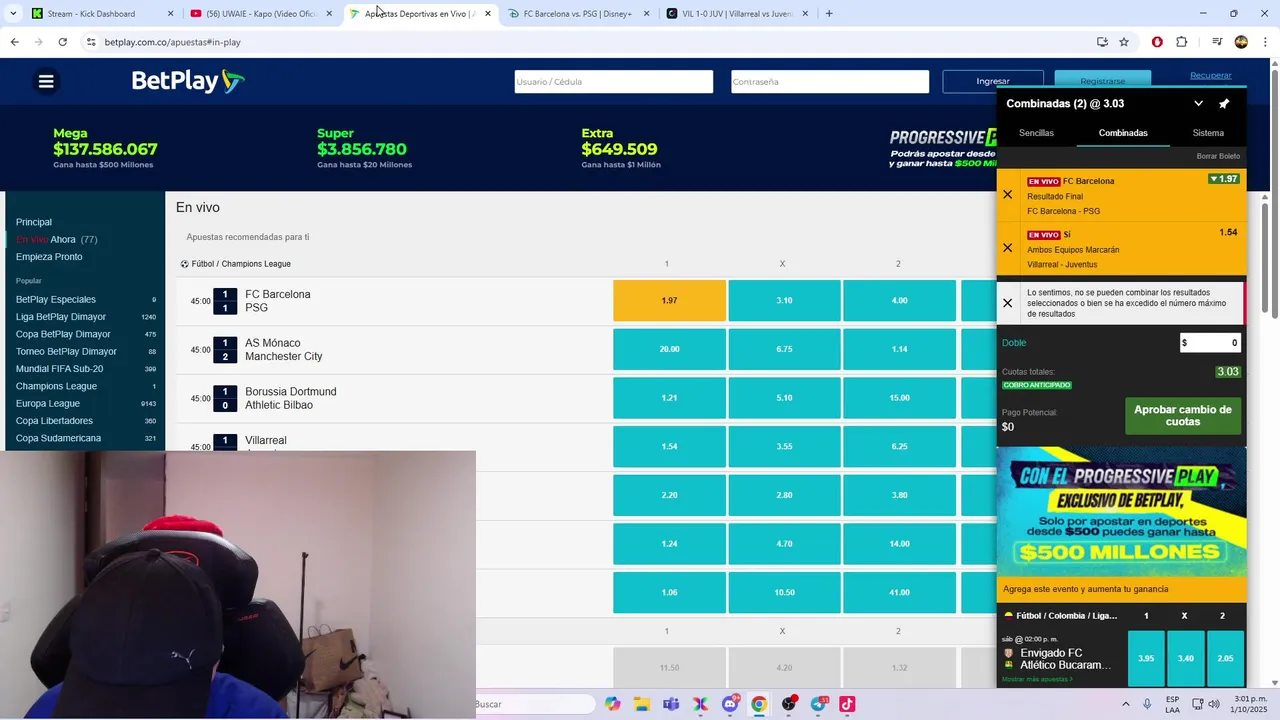Open the AS Mónaco vs Manchester City match
The width and height of the screenshot is (1280, 720).
click(x=283, y=350)
